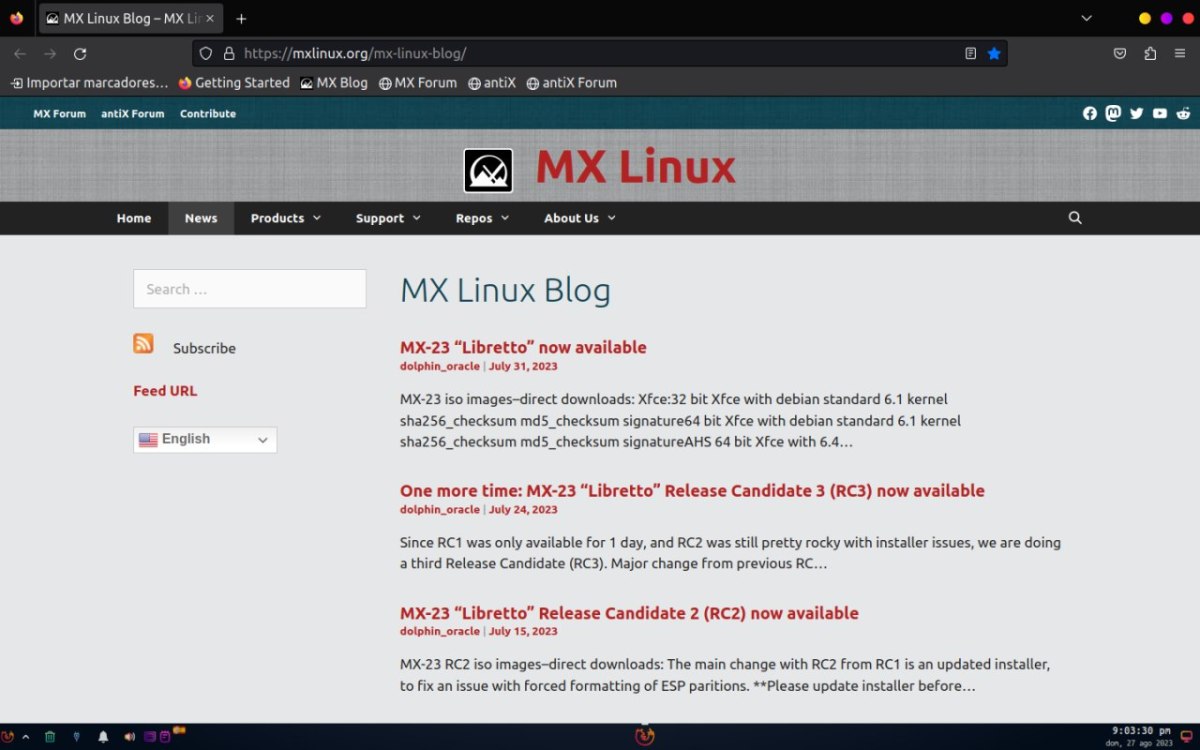Viewport: 1200px width, 750px height.
Task: Toggle the bookmark star for this page
Action: click(994, 54)
